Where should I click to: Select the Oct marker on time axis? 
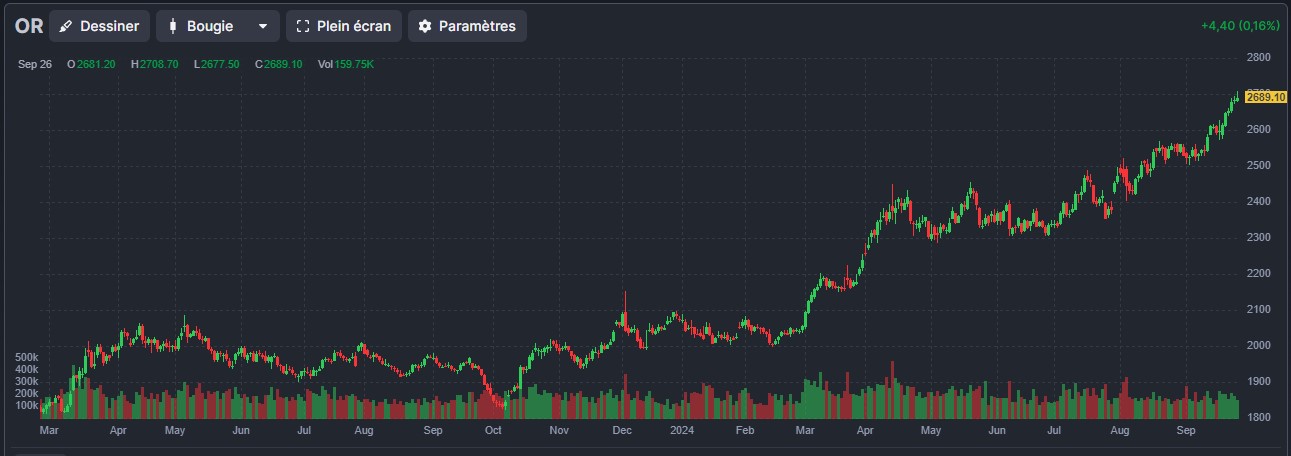(x=493, y=431)
